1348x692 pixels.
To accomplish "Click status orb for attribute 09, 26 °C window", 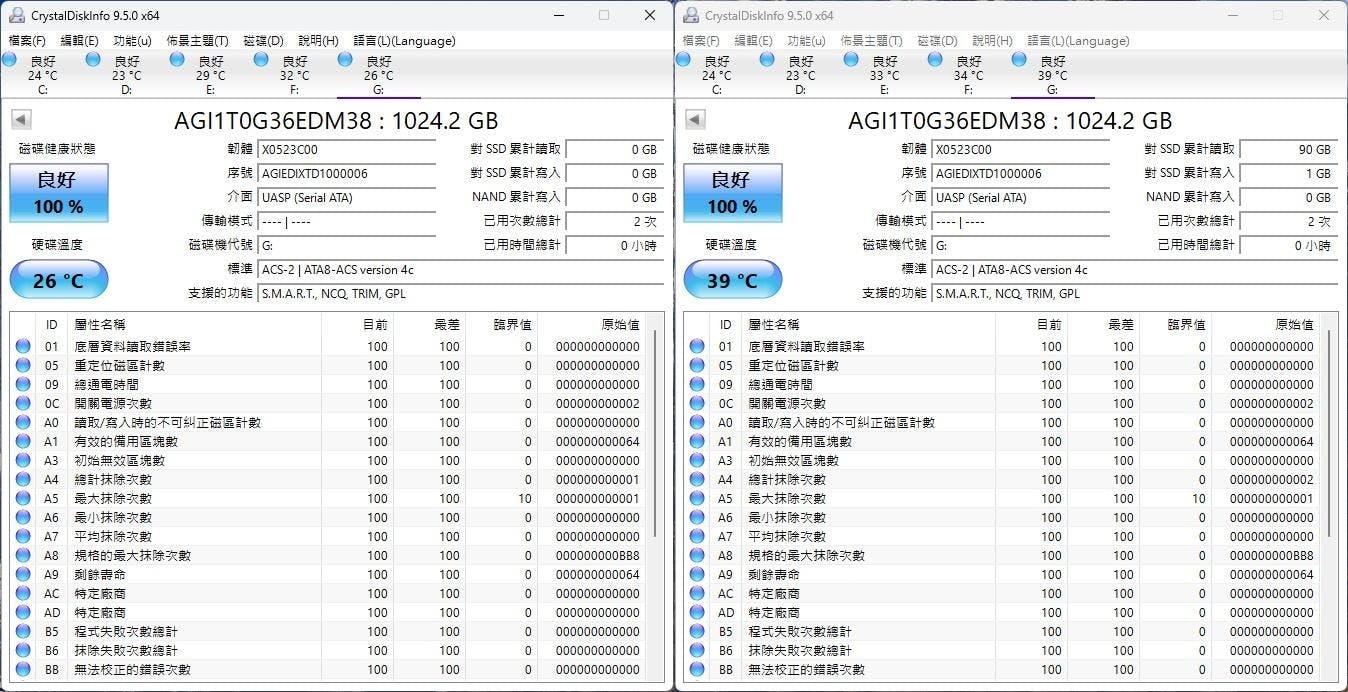I will pos(23,385).
